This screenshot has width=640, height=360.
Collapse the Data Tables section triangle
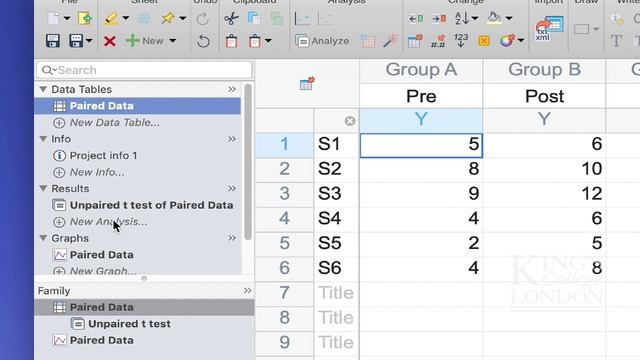(x=43, y=89)
